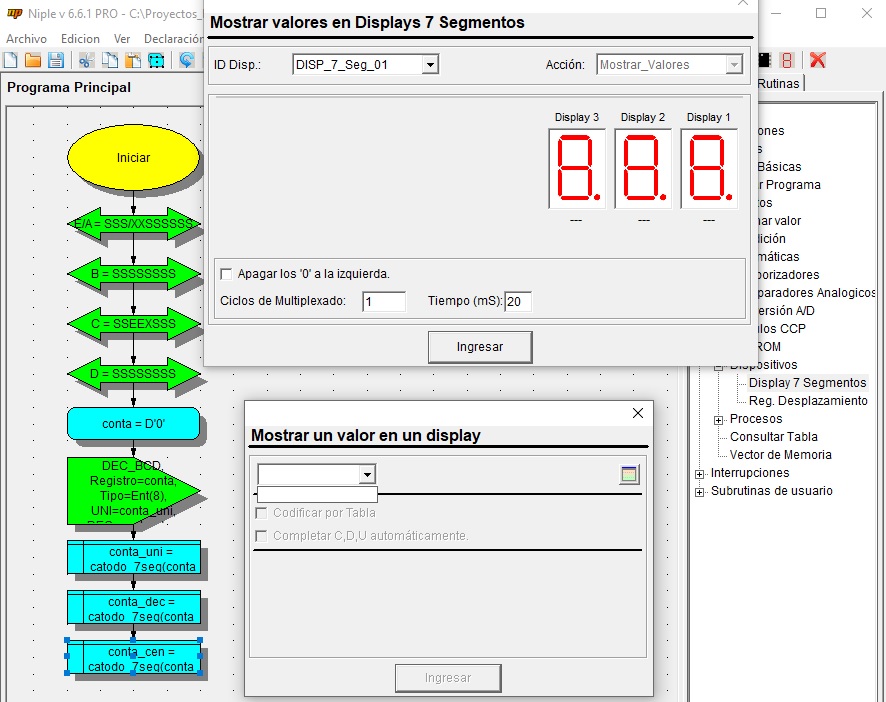Click the New file toolbar icon
Screen dimensions: 886x702
pyautogui.click(x=11, y=60)
